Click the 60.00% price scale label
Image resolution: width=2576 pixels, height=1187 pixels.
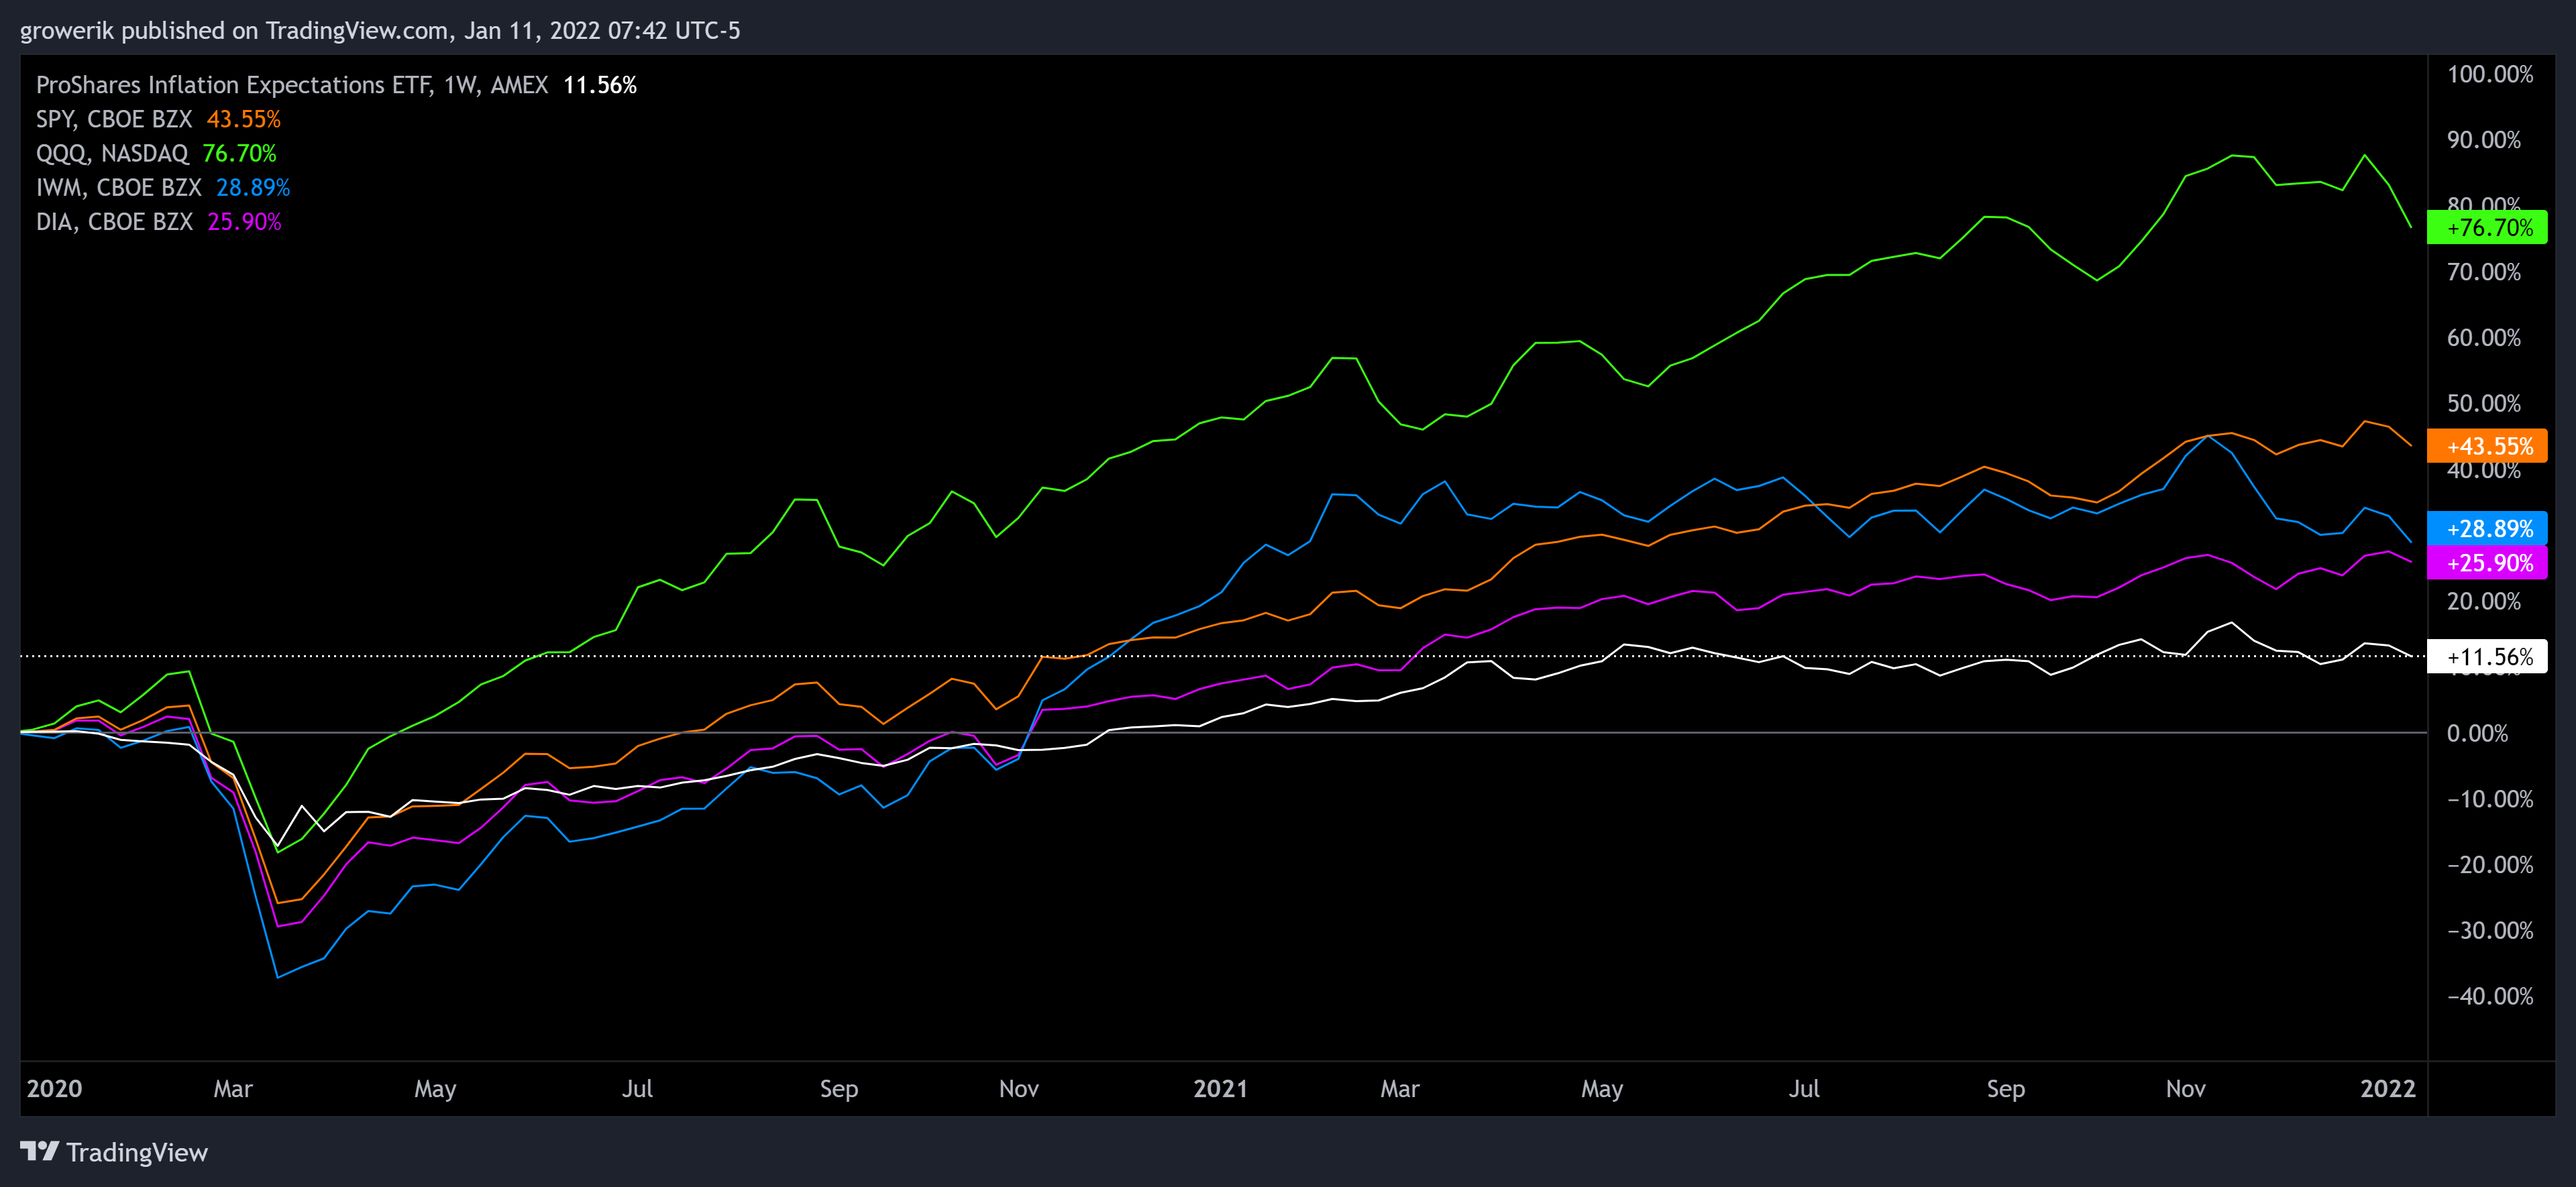point(2484,338)
